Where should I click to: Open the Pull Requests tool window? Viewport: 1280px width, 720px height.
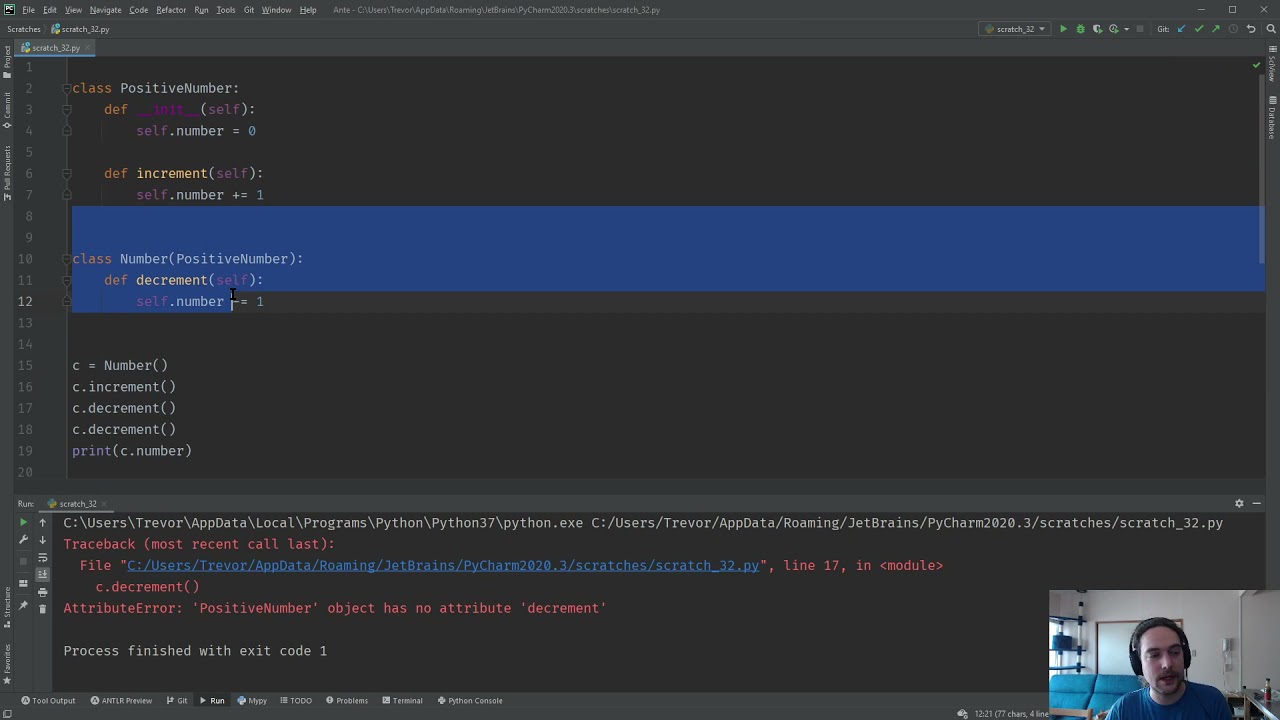point(7,175)
